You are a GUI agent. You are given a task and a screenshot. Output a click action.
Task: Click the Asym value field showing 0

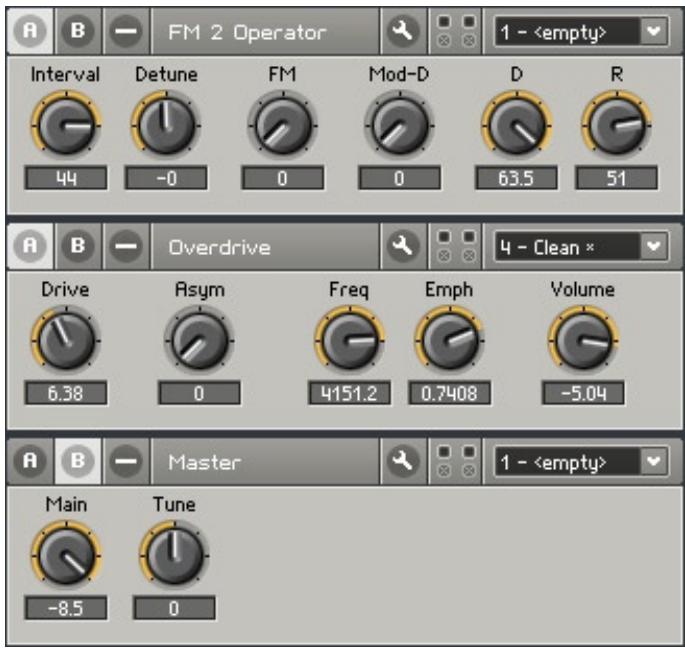click(199, 393)
